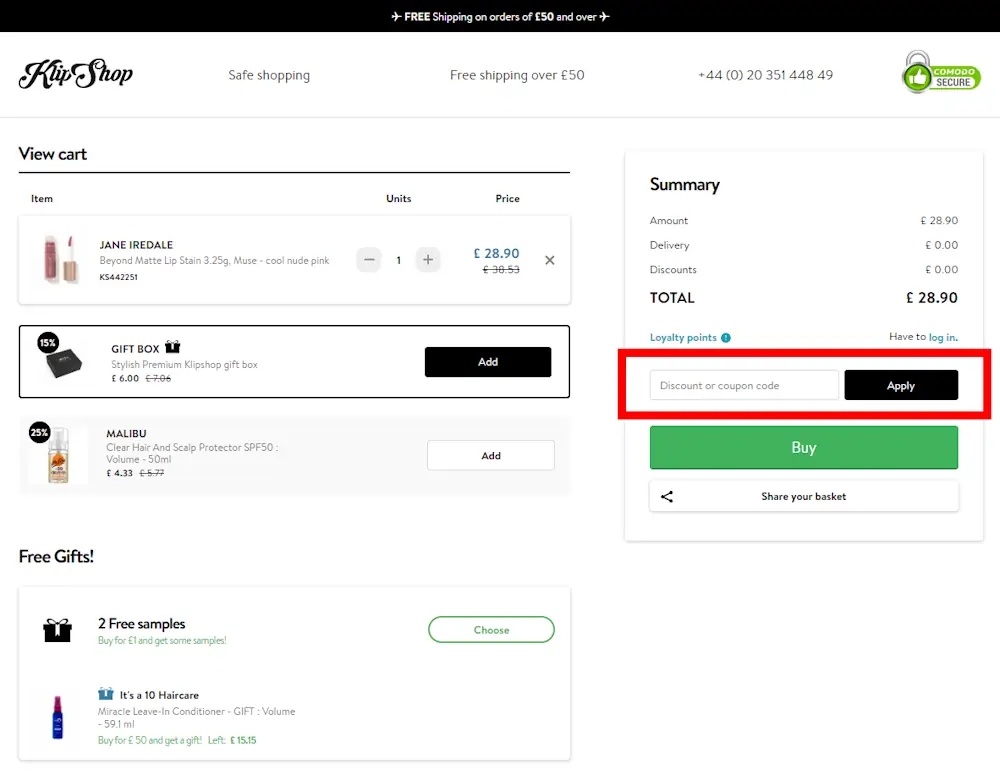The height and width of the screenshot is (775, 1000).
Task: Click the quantity value 1
Action: pyautogui.click(x=399, y=260)
